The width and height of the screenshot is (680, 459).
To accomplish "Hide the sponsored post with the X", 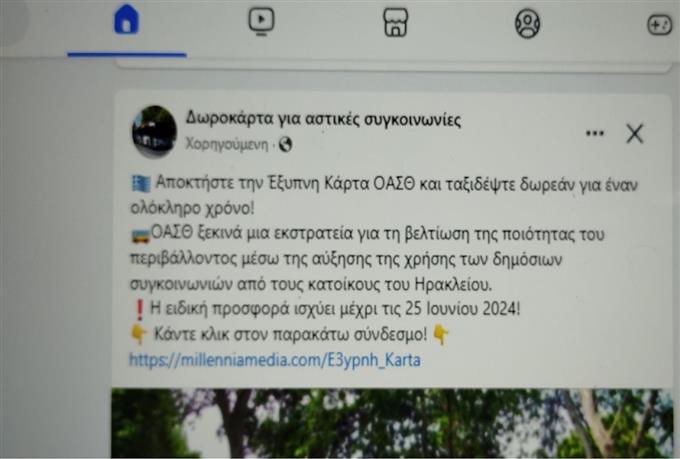I will [x=634, y=133].
